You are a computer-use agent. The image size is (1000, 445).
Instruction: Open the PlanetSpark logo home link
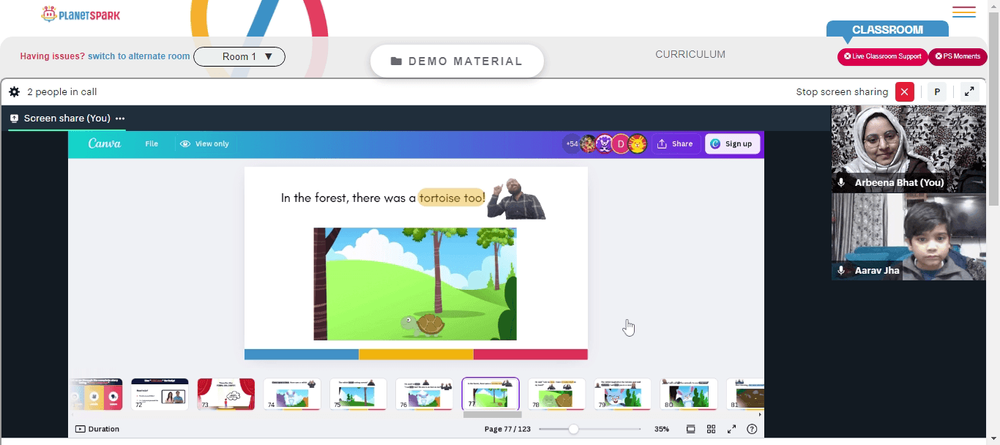pyautogui.click(x=80, y=14)
